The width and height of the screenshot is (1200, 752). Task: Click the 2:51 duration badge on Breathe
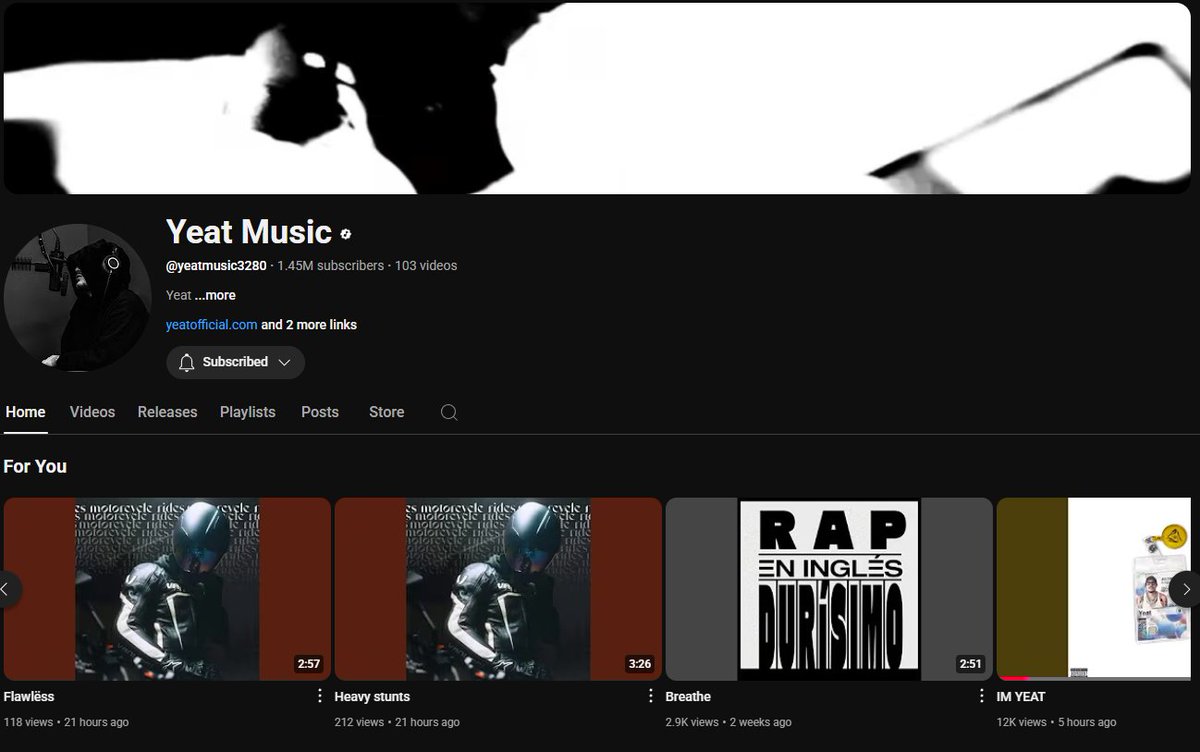(970, 664)
